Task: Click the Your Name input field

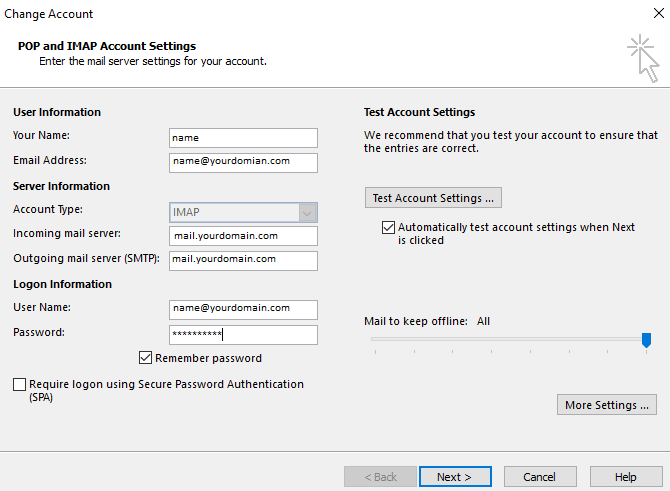Action: [x=243, y=138]
